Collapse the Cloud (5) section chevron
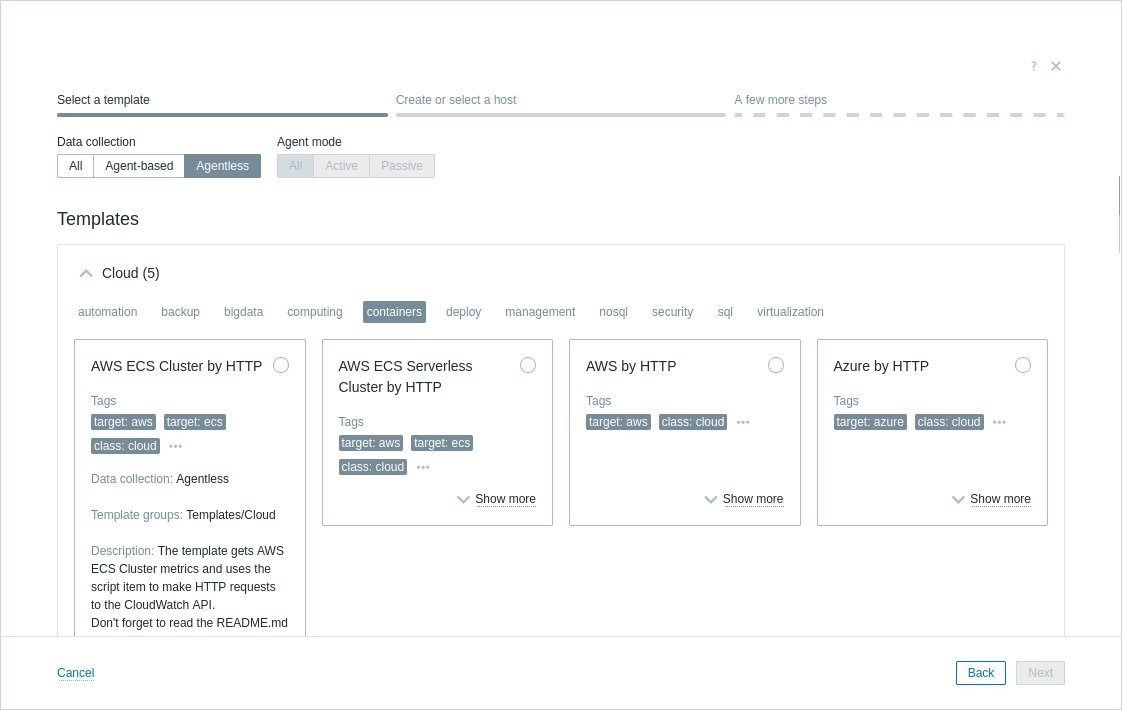This screenshot has width=1122, height=710. coord(86,273)
